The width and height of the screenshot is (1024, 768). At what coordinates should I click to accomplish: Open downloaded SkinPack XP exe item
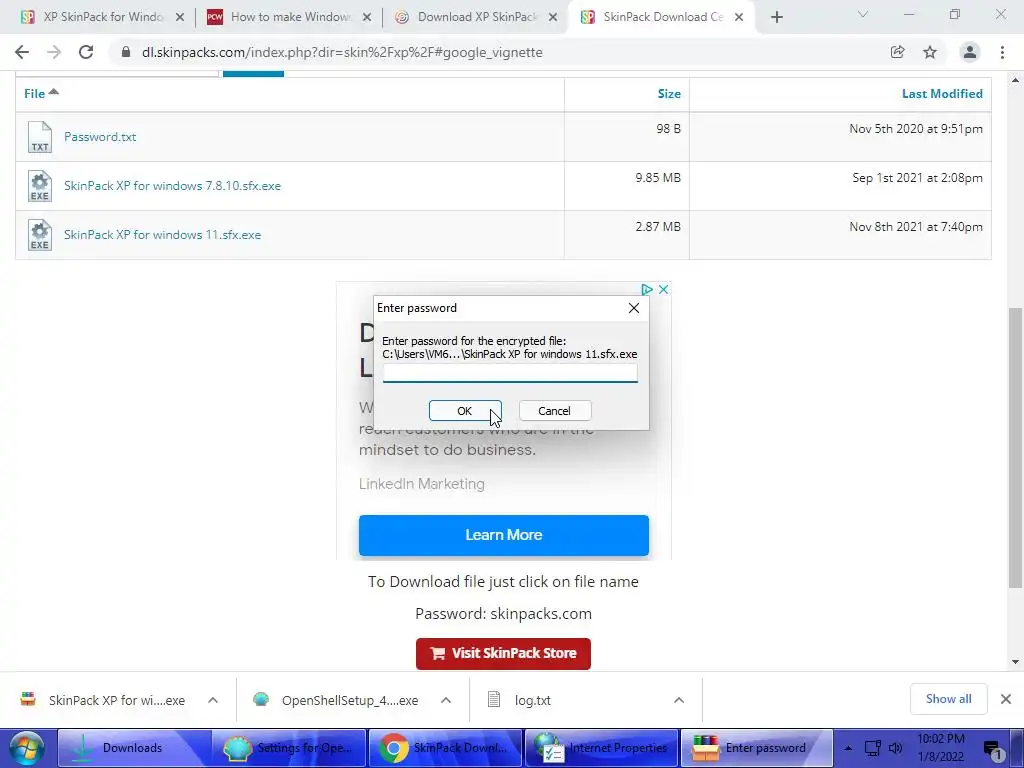click(103, 700)
